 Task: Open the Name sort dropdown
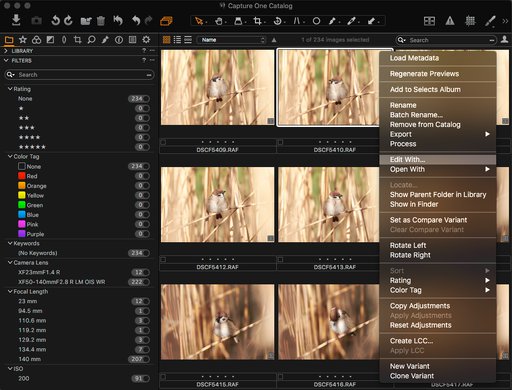[231, 40]
